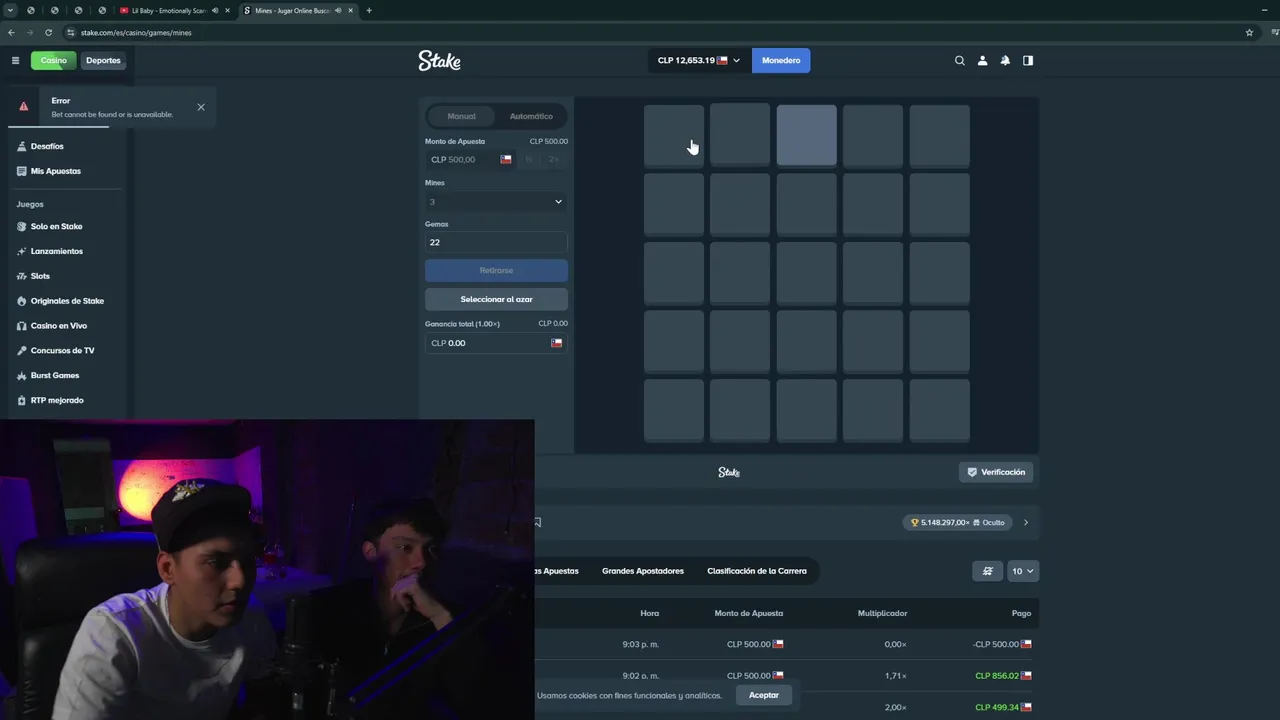Reveal the top-left tile under the cursor
This screenshot has height=720, width=1280.
click(x=674, y=135)
